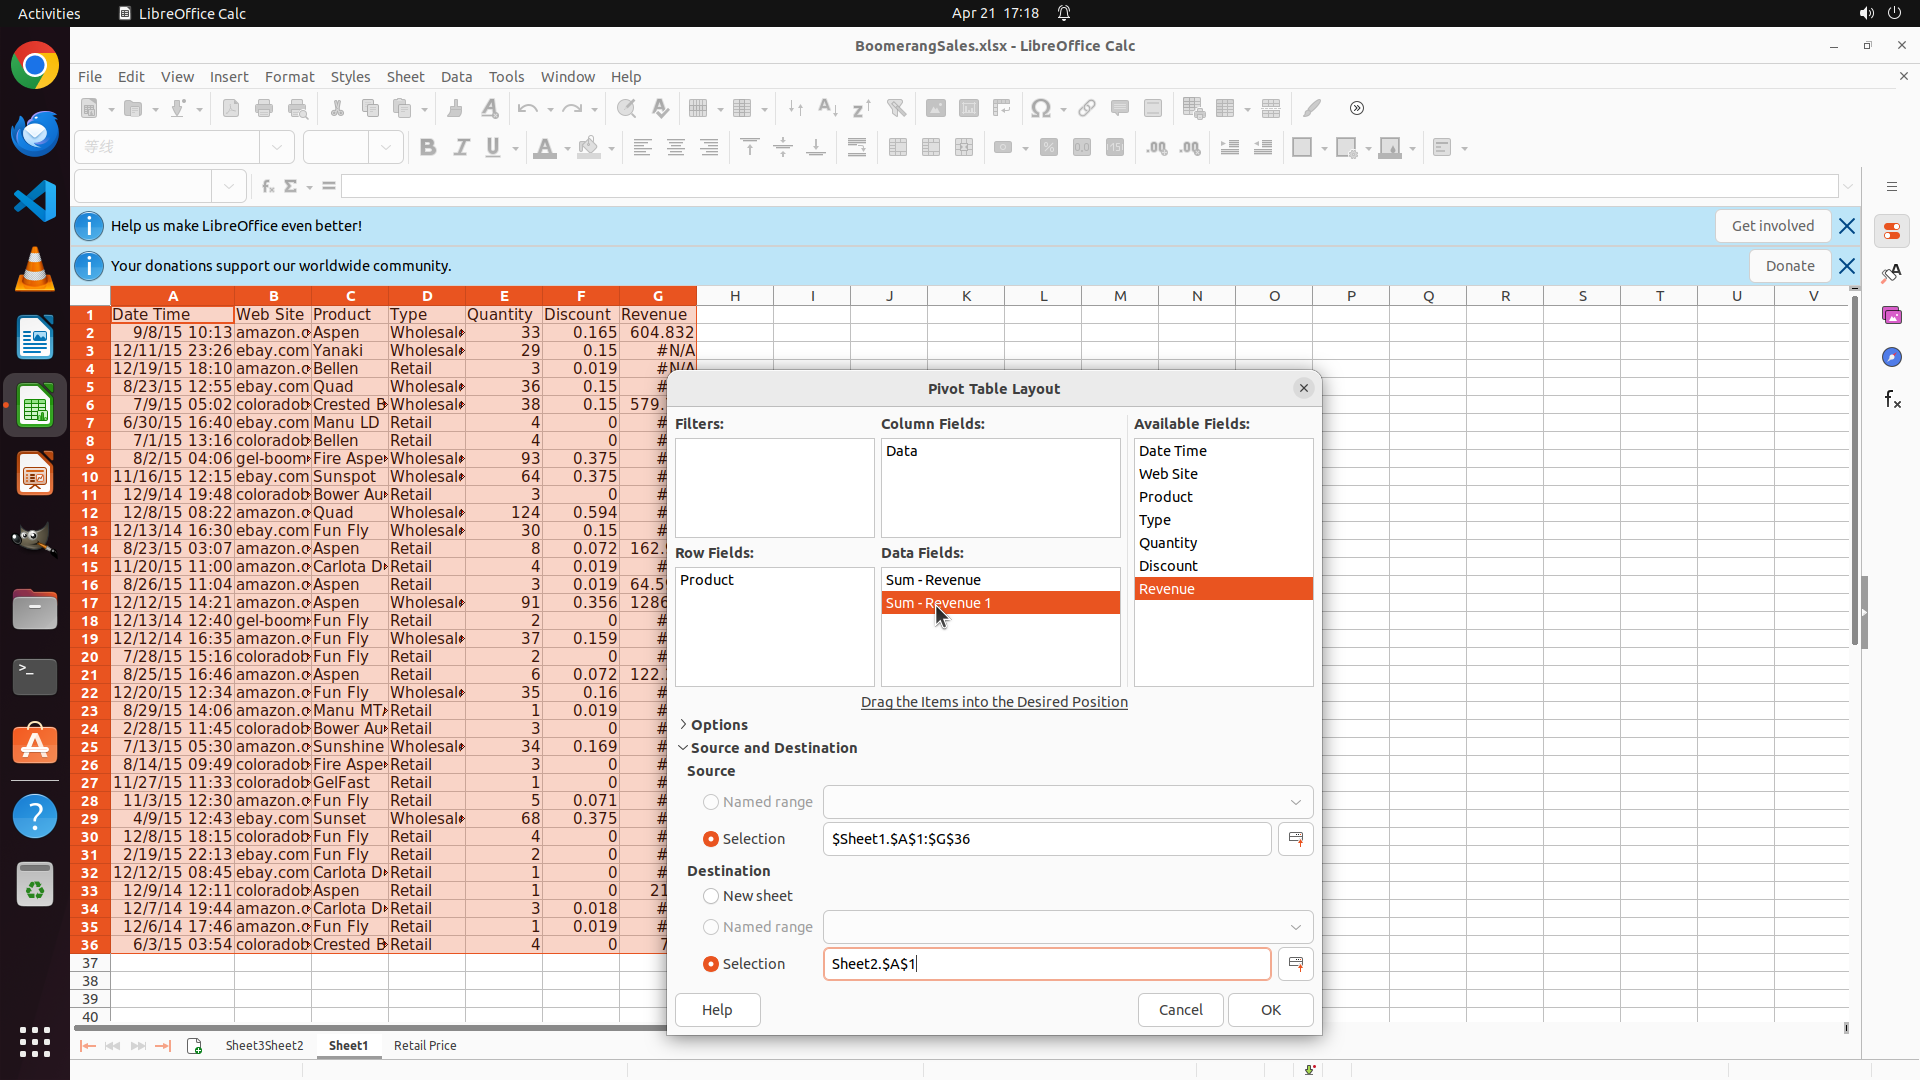Viewport: 1920px width, 1080px height.
Task: Click the Center Horizontally alignment icon
Action: click(x=676, y=148)
